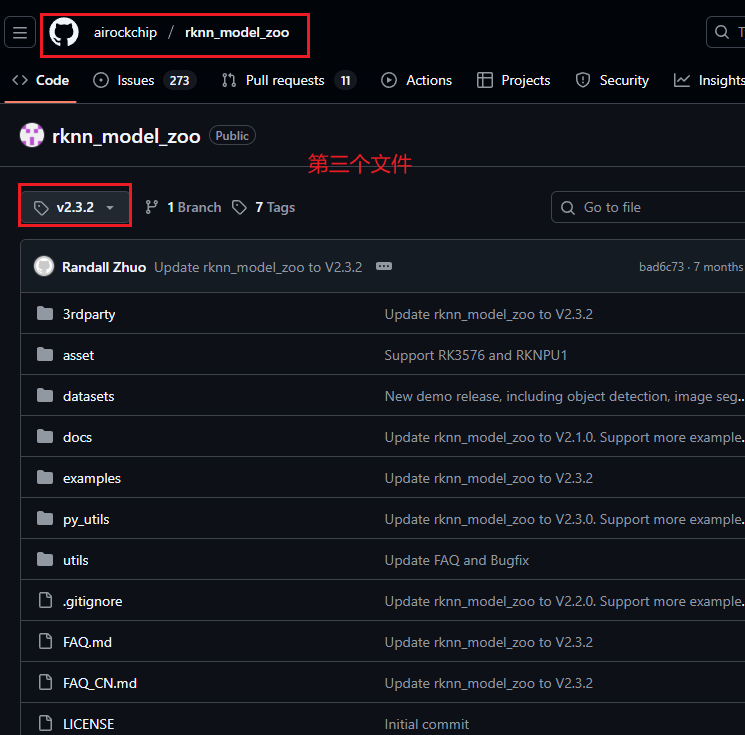
Task: Open the LICENSE file
Action: pyautogui.click(x=89, y=724)
